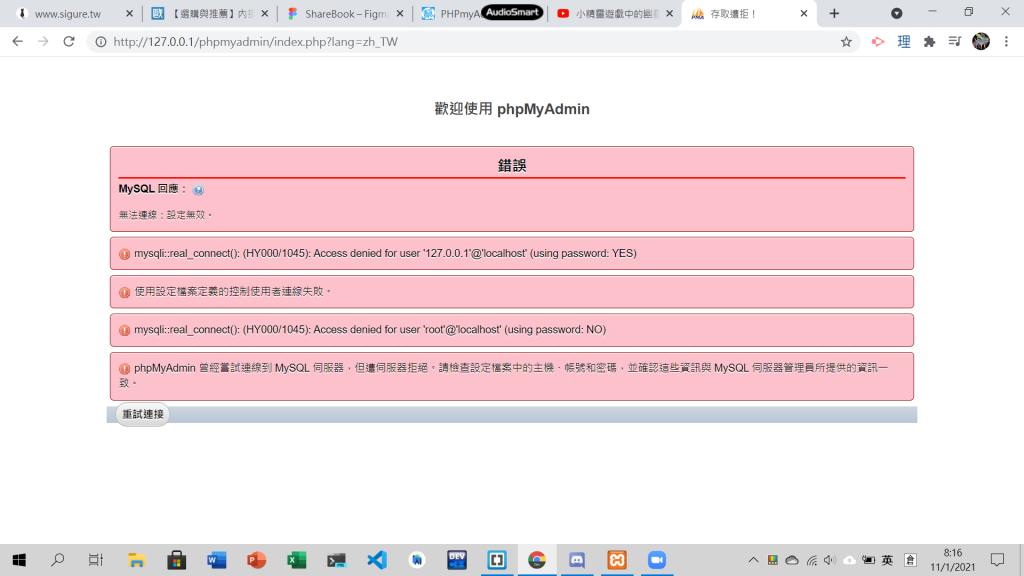Open the Extensions puzzle icon
This screenshot has width=1024, height=576.
click(x=929, y=42)
